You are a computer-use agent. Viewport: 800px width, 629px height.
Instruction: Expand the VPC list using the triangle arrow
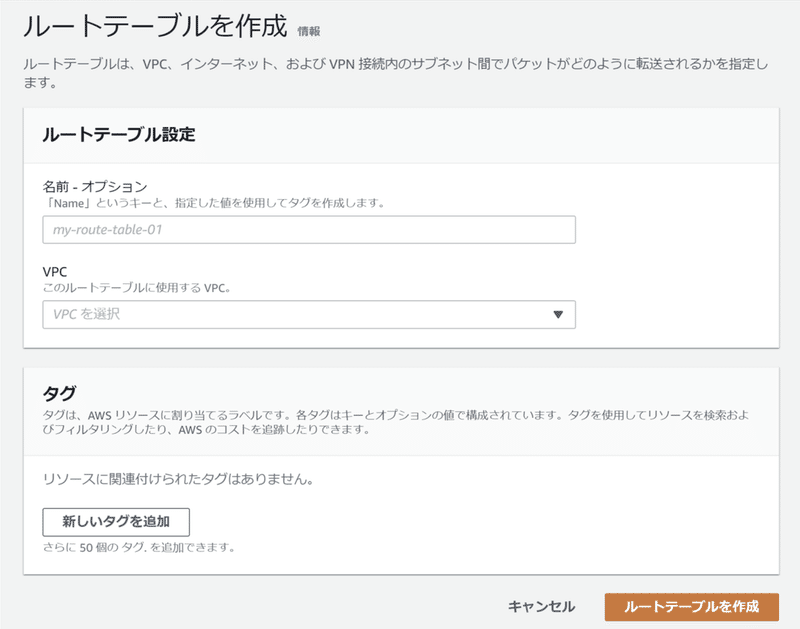point(558,314)
